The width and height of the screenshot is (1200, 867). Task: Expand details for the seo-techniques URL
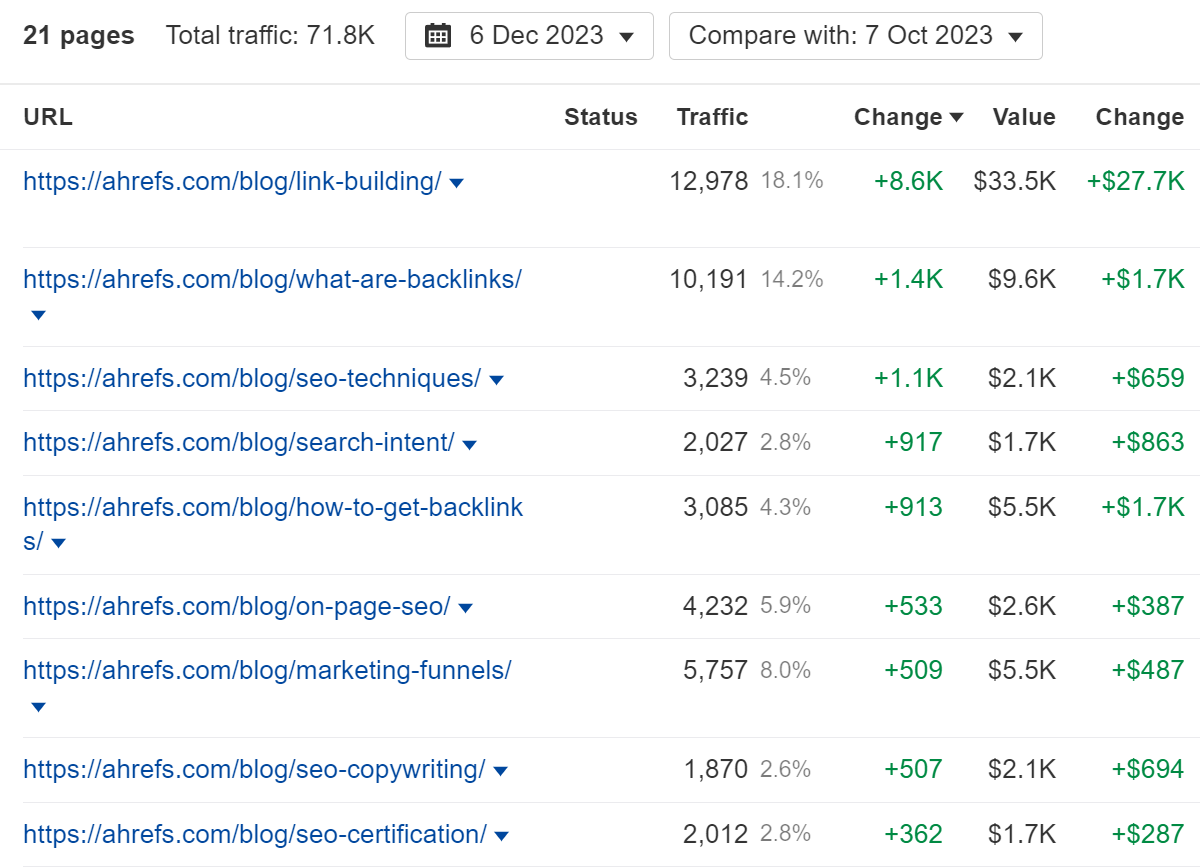(x=497, y=379)
